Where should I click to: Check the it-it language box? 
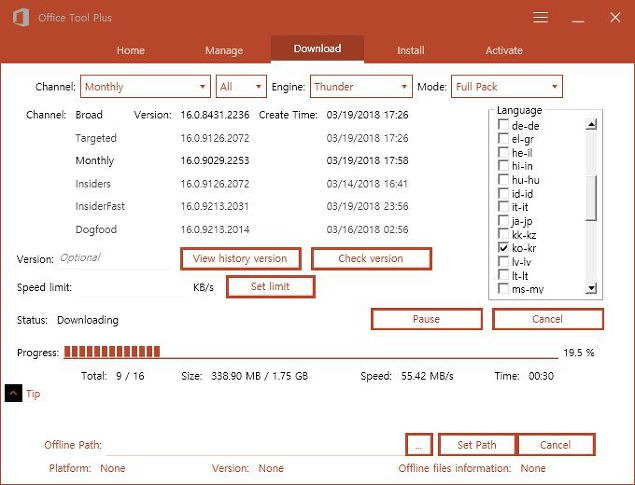pos(503,206)
